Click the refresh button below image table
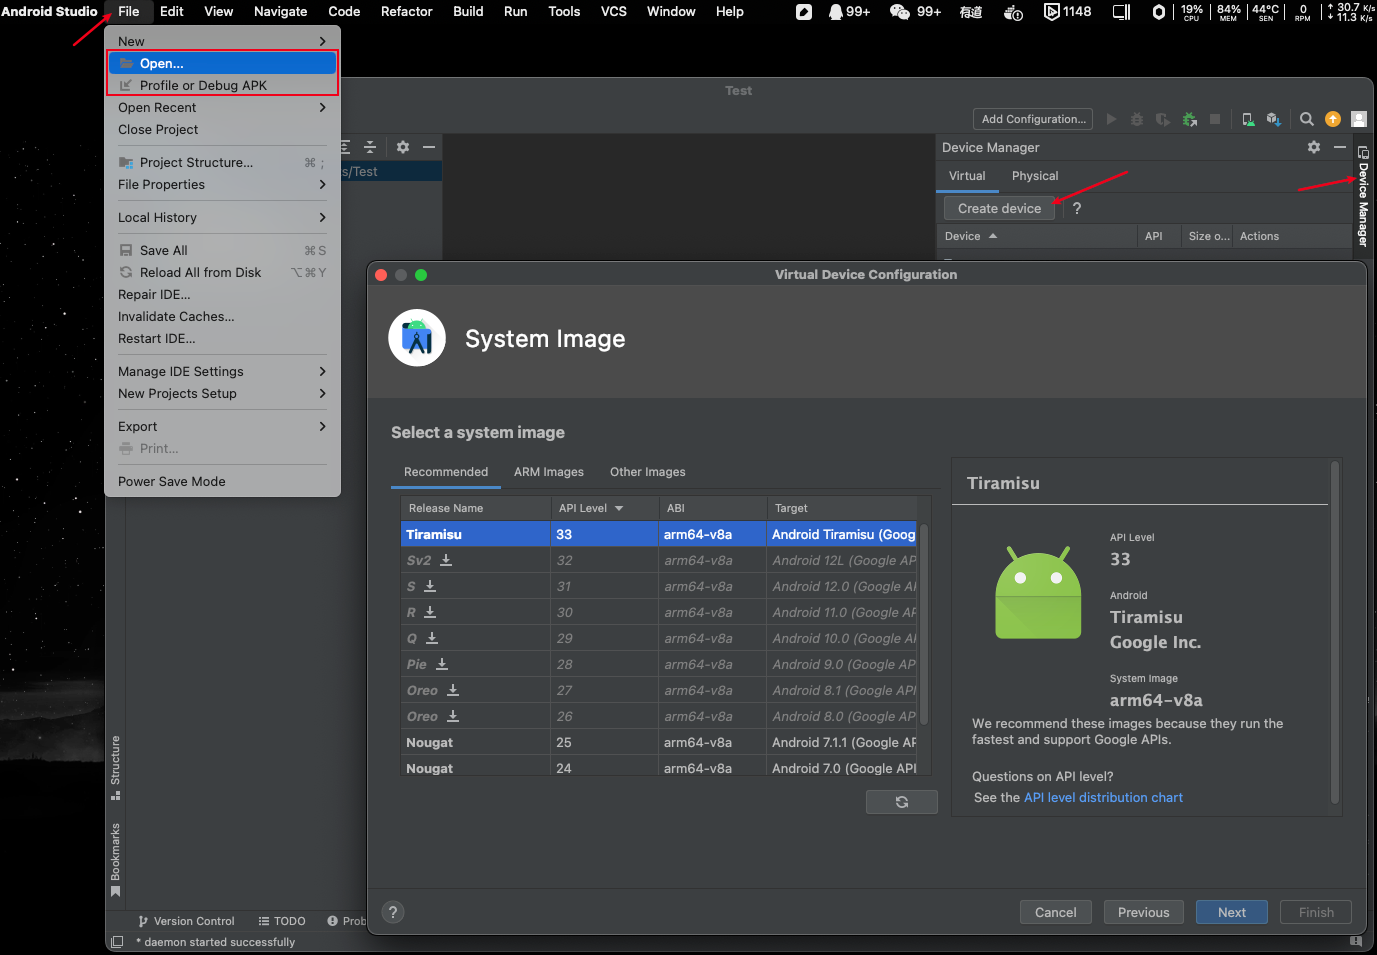 (x=901, y=802)
